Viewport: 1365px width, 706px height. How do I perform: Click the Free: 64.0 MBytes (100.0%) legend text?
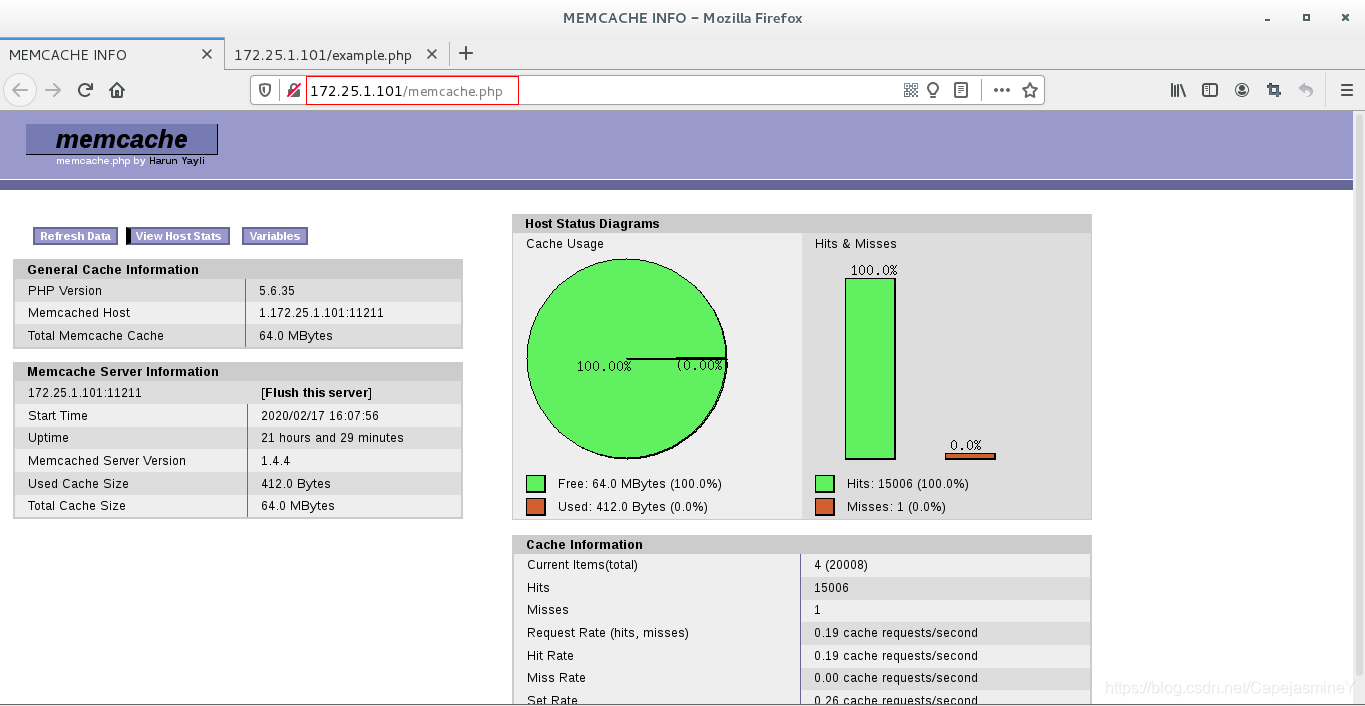(x=640, y=484)
